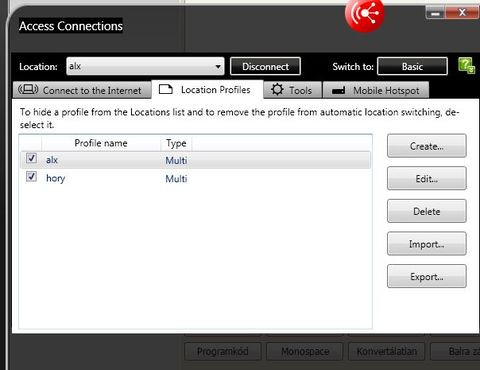This screenshot has width=480, height=370.
Task: Switch to the Tools tab
Action: pos(292,90)
